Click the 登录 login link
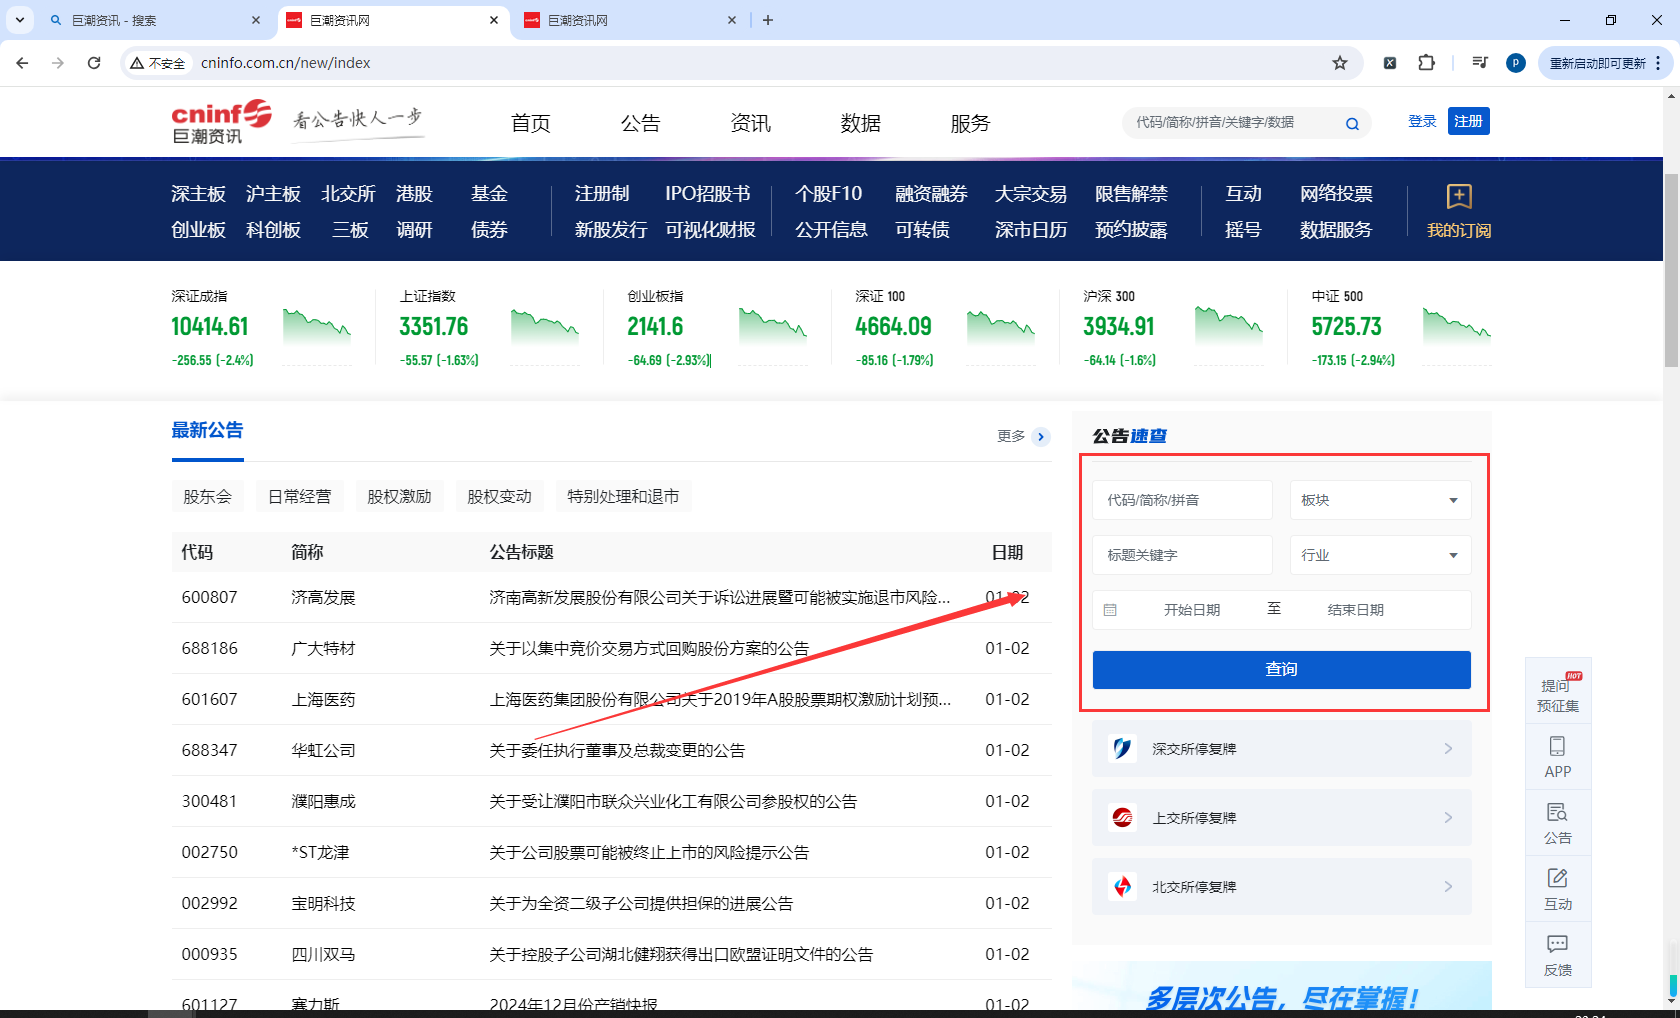The width and height of the screenshot is (1680, 1018). coord(1422,121)
